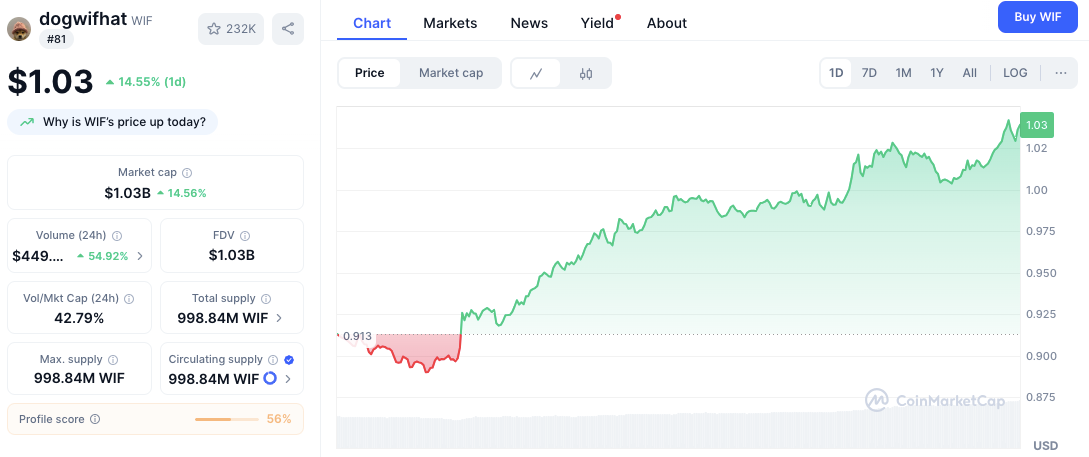
Task: Switch to the News tab
Action: (x=529, y=23)
